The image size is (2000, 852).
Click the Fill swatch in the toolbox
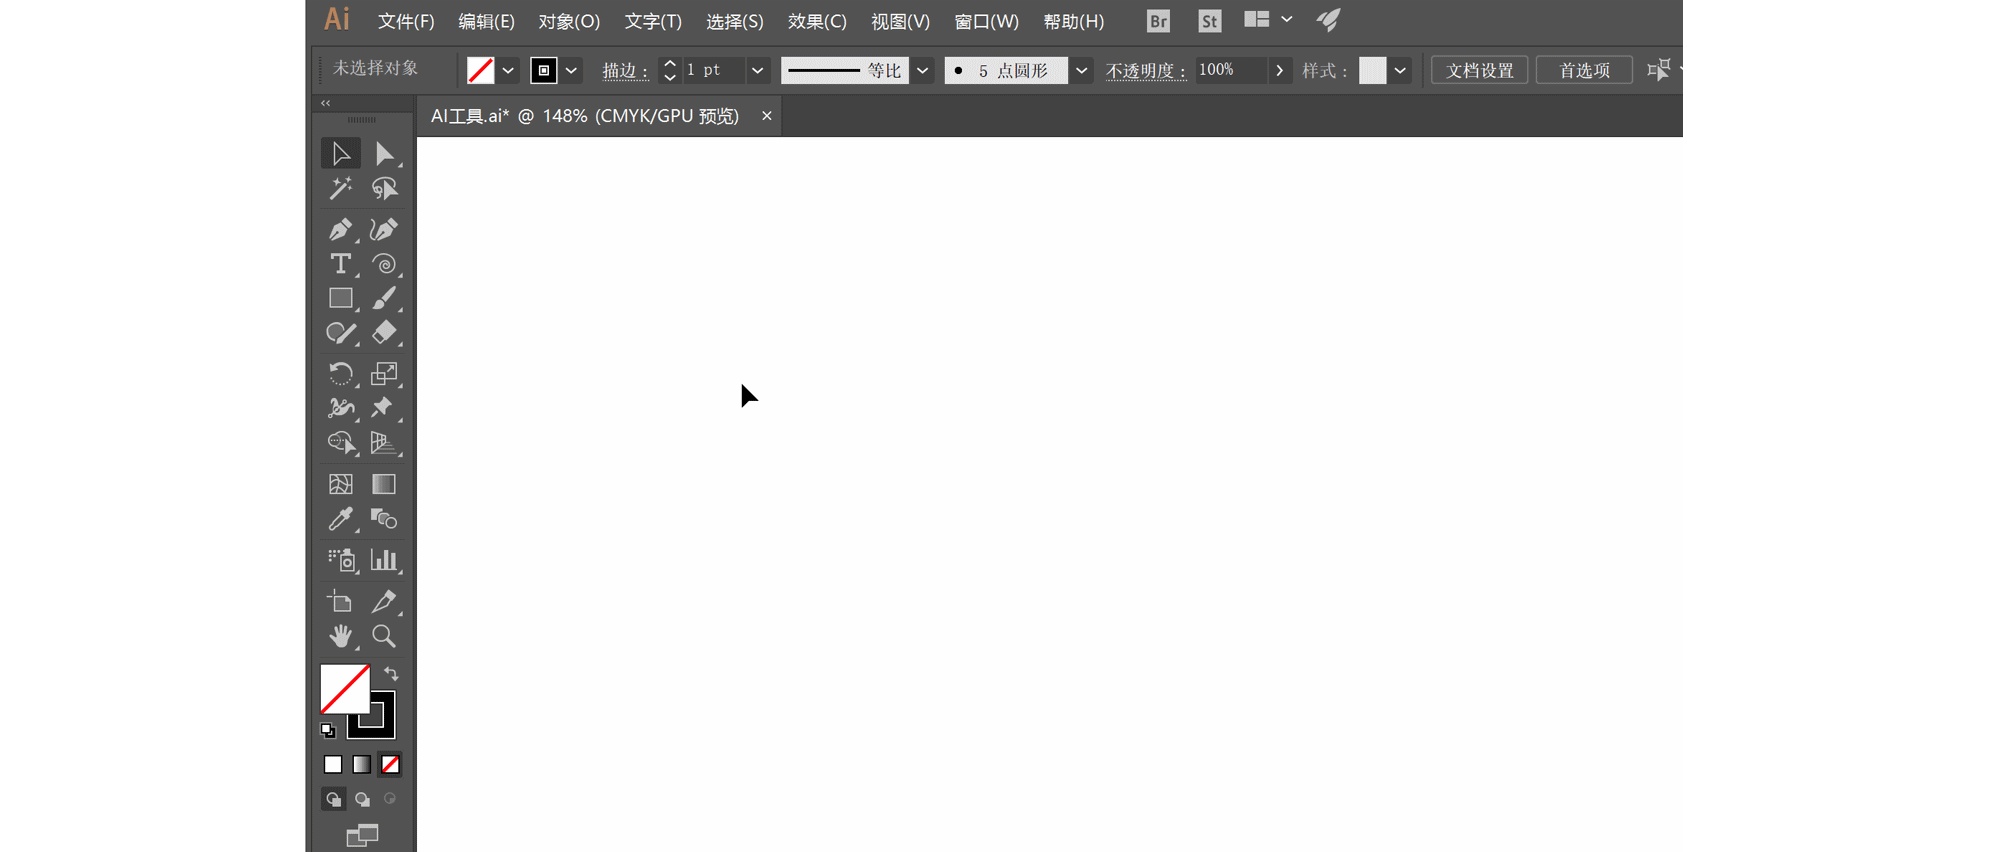[x=345, y=689]
